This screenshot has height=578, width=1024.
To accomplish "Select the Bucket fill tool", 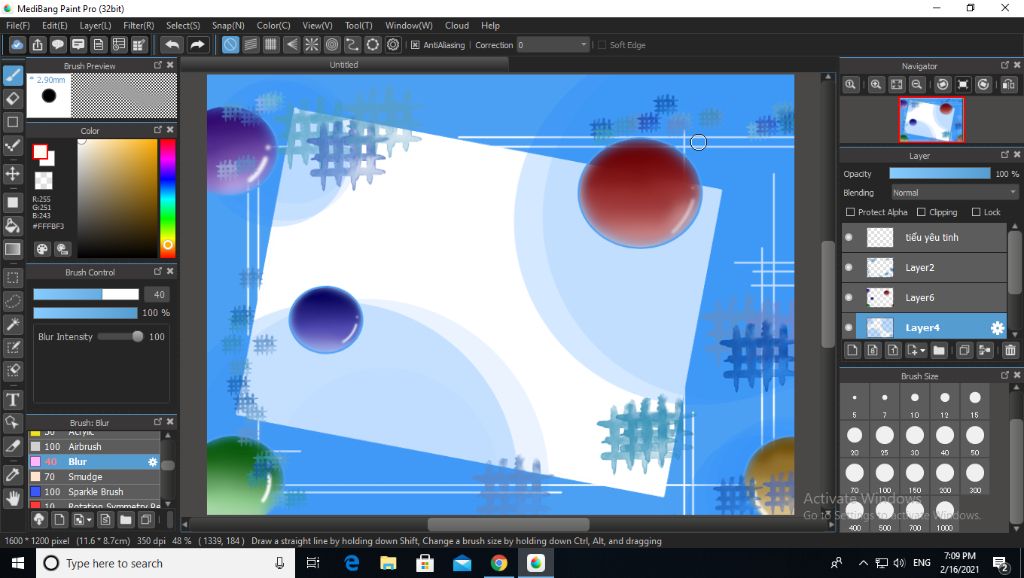I will point(12,226).
